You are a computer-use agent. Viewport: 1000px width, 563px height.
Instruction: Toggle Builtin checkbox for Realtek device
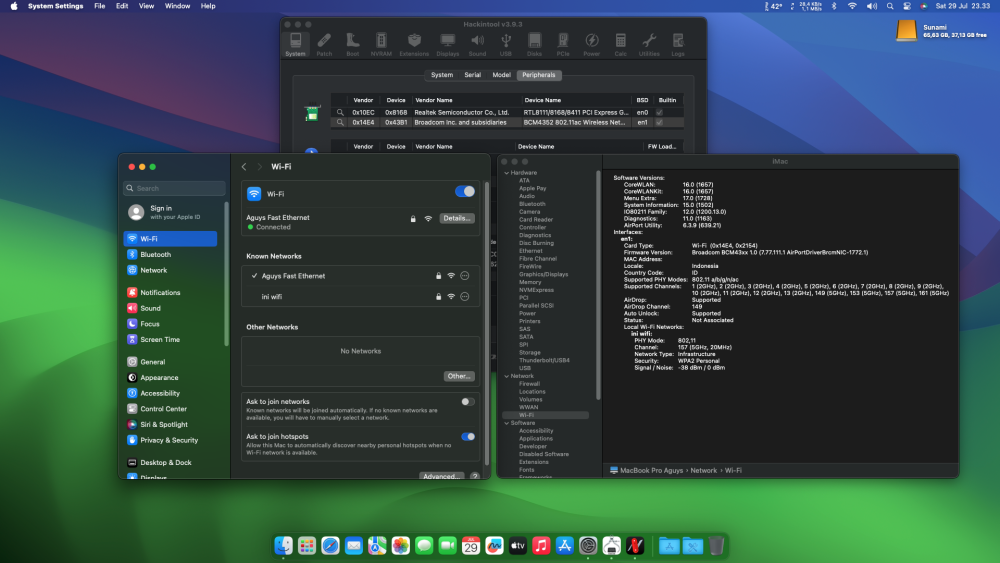coord(659,112)
